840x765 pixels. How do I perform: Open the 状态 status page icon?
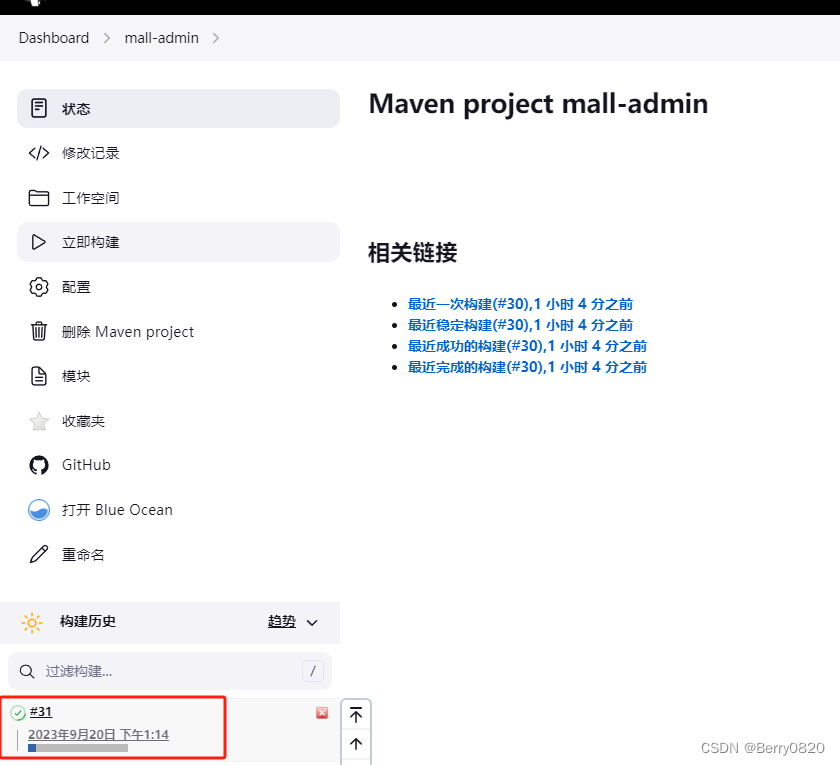(x=39, y=108)
